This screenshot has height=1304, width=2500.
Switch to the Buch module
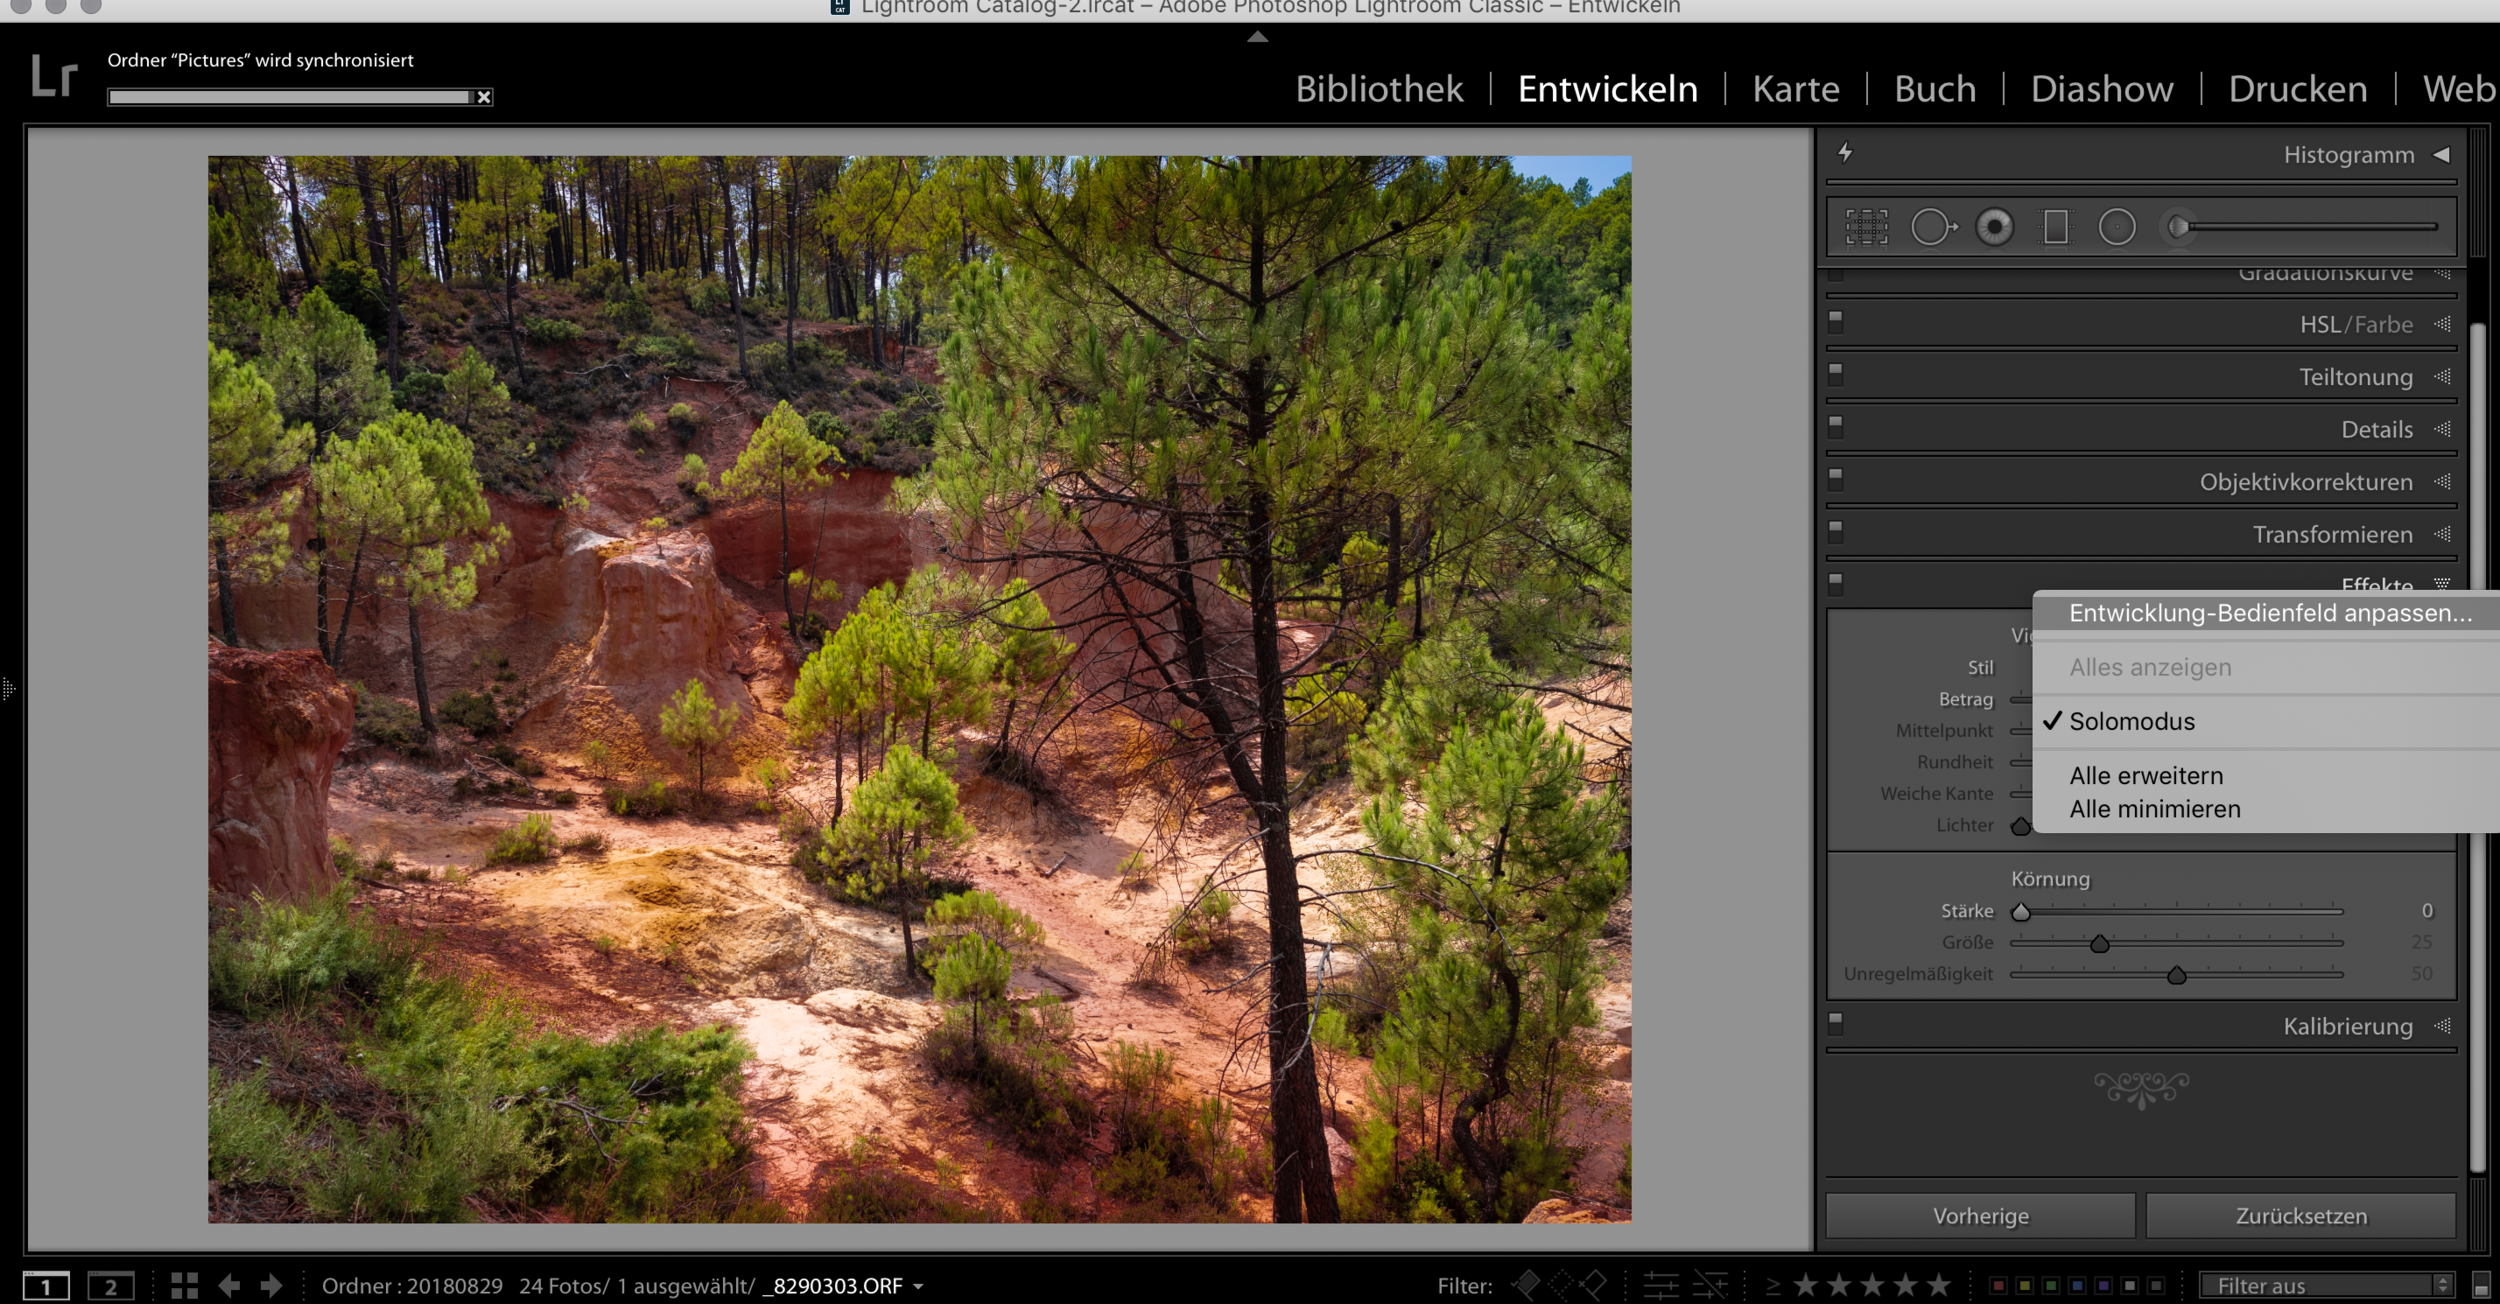1935,89
